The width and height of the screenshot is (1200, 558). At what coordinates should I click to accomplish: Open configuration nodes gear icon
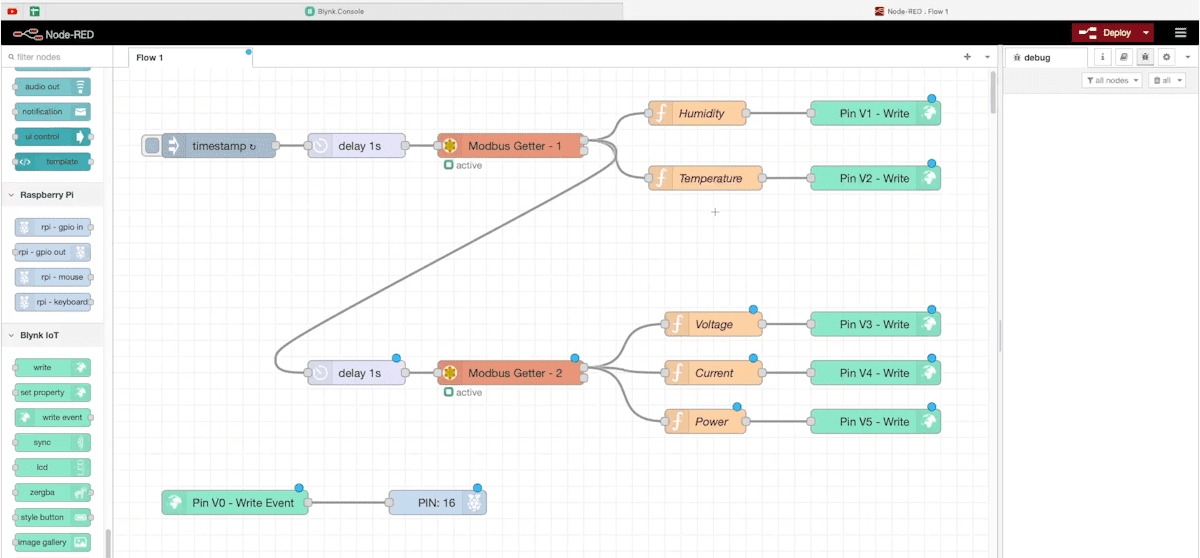1166,58
